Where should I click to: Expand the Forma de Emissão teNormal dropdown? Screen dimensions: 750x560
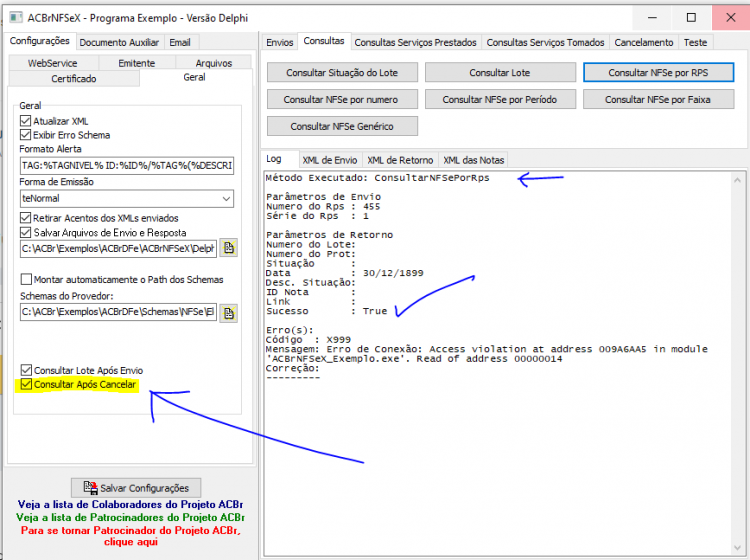(226, 198)
